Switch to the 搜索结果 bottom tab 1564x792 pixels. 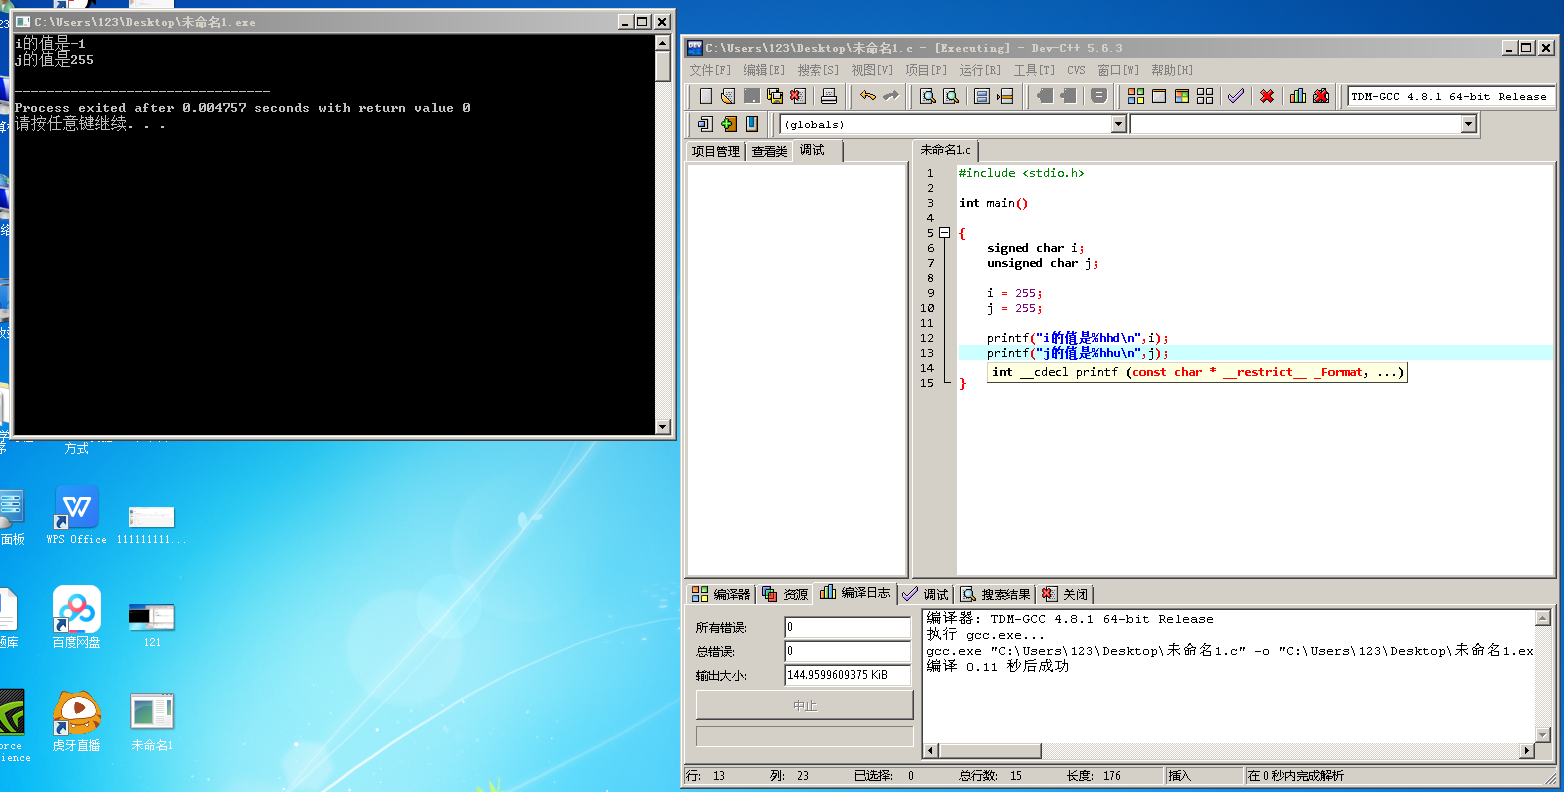click(995, 594)
